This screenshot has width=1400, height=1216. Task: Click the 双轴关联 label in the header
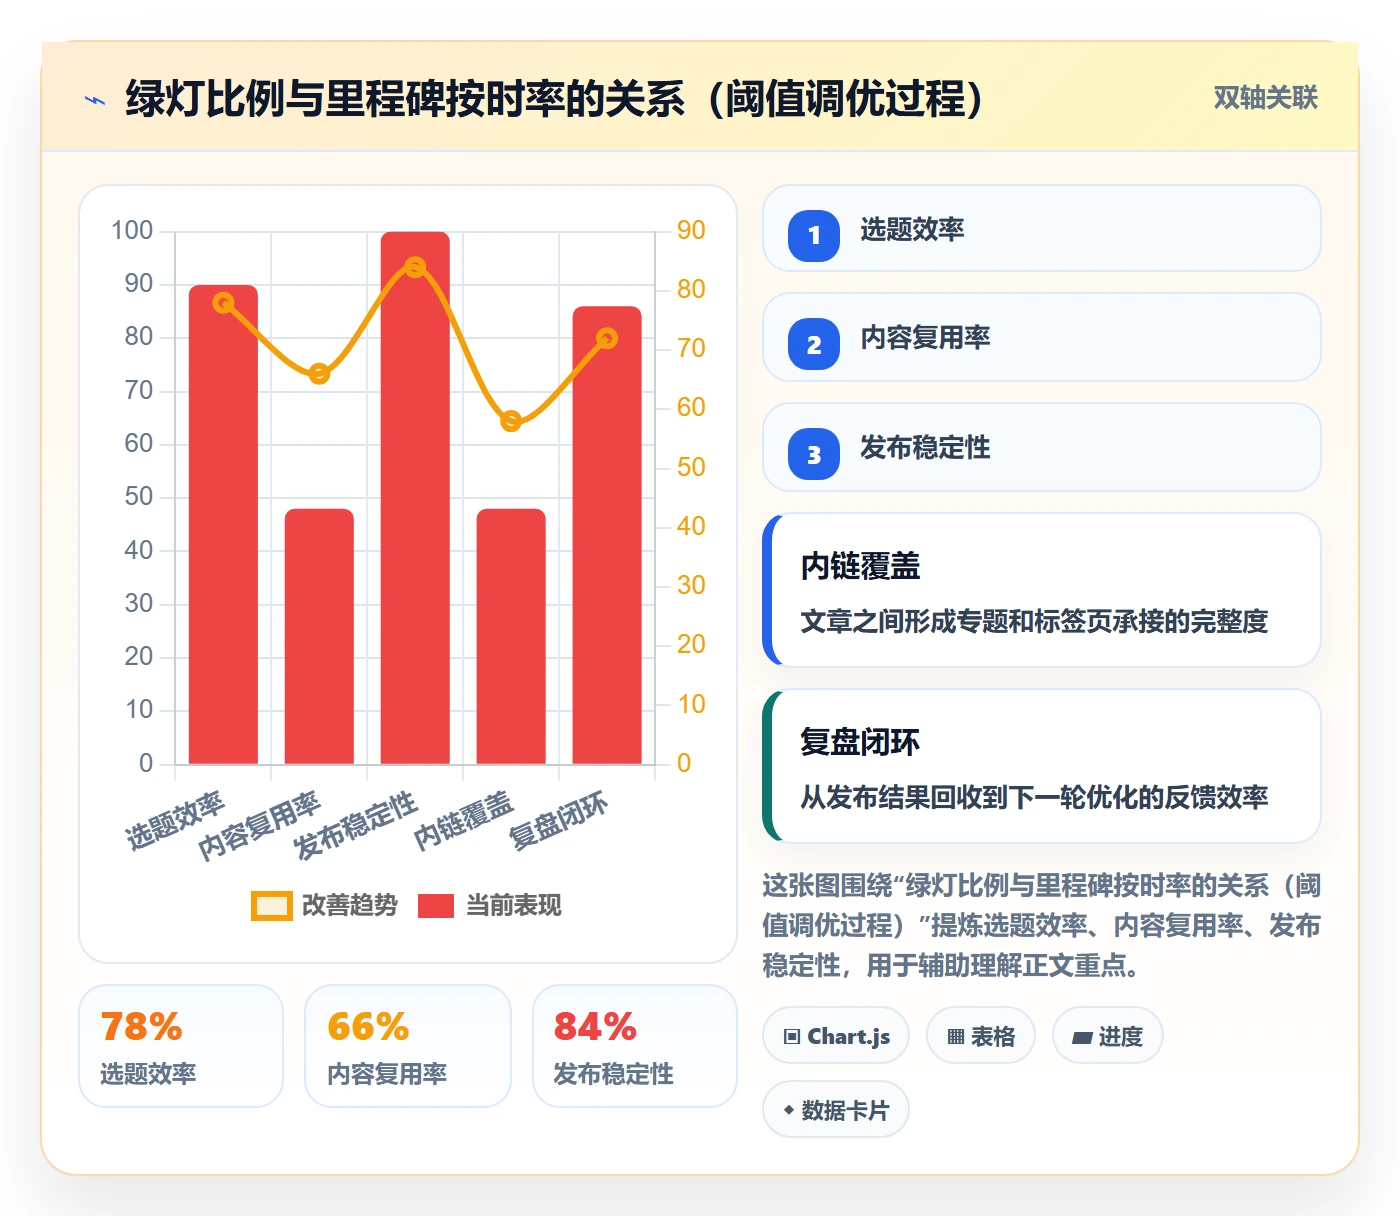click(1265, 98)
